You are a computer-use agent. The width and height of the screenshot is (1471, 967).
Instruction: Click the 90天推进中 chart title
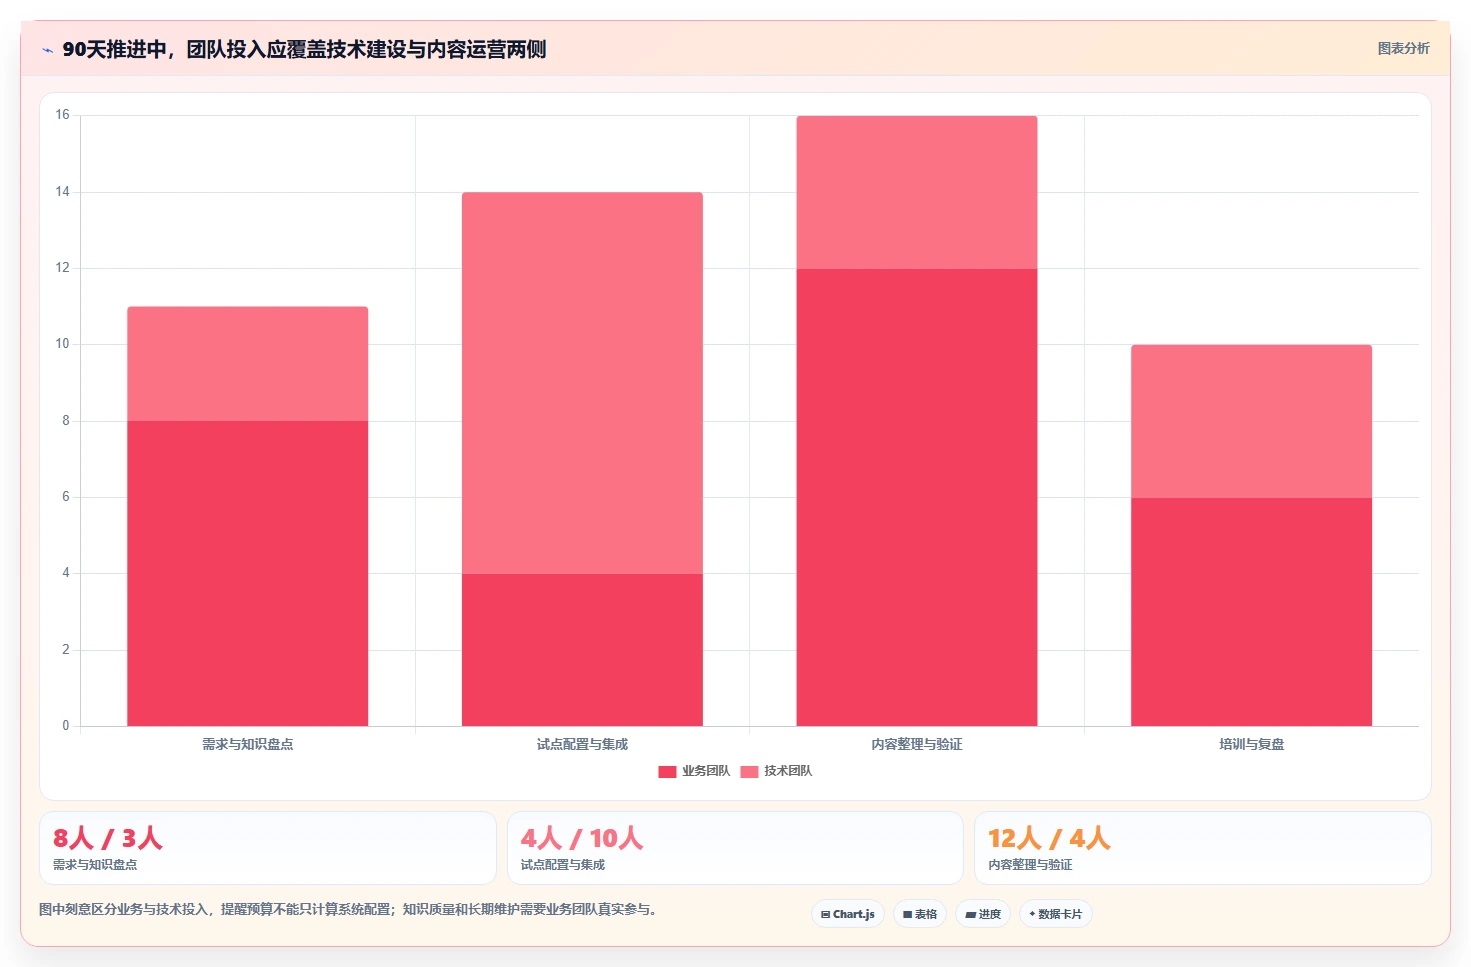click(x=304, y=49)
